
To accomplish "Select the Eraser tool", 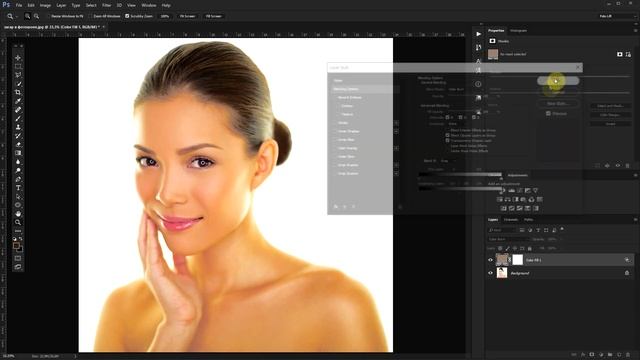I will click(x=18, y=144).
